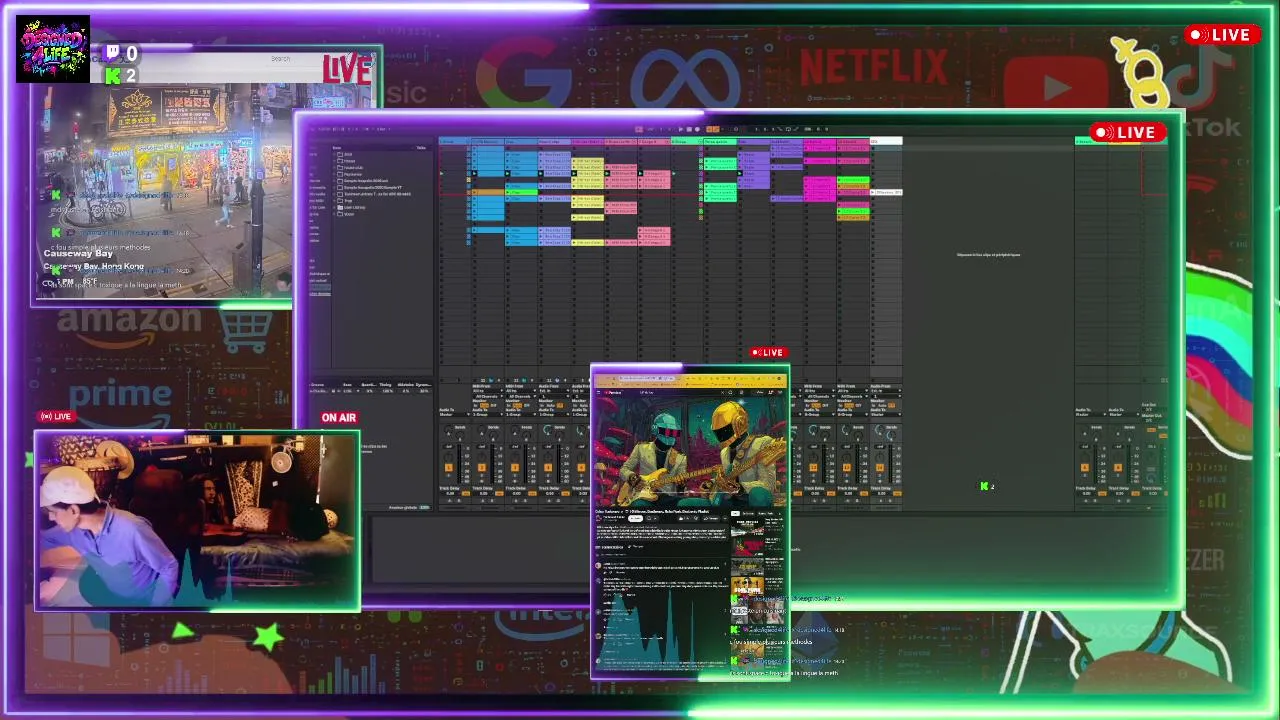This screenshot has height=720, width=1280.
Task: Open Return A's Audio To dropdown
Action: coord(1090,414)
